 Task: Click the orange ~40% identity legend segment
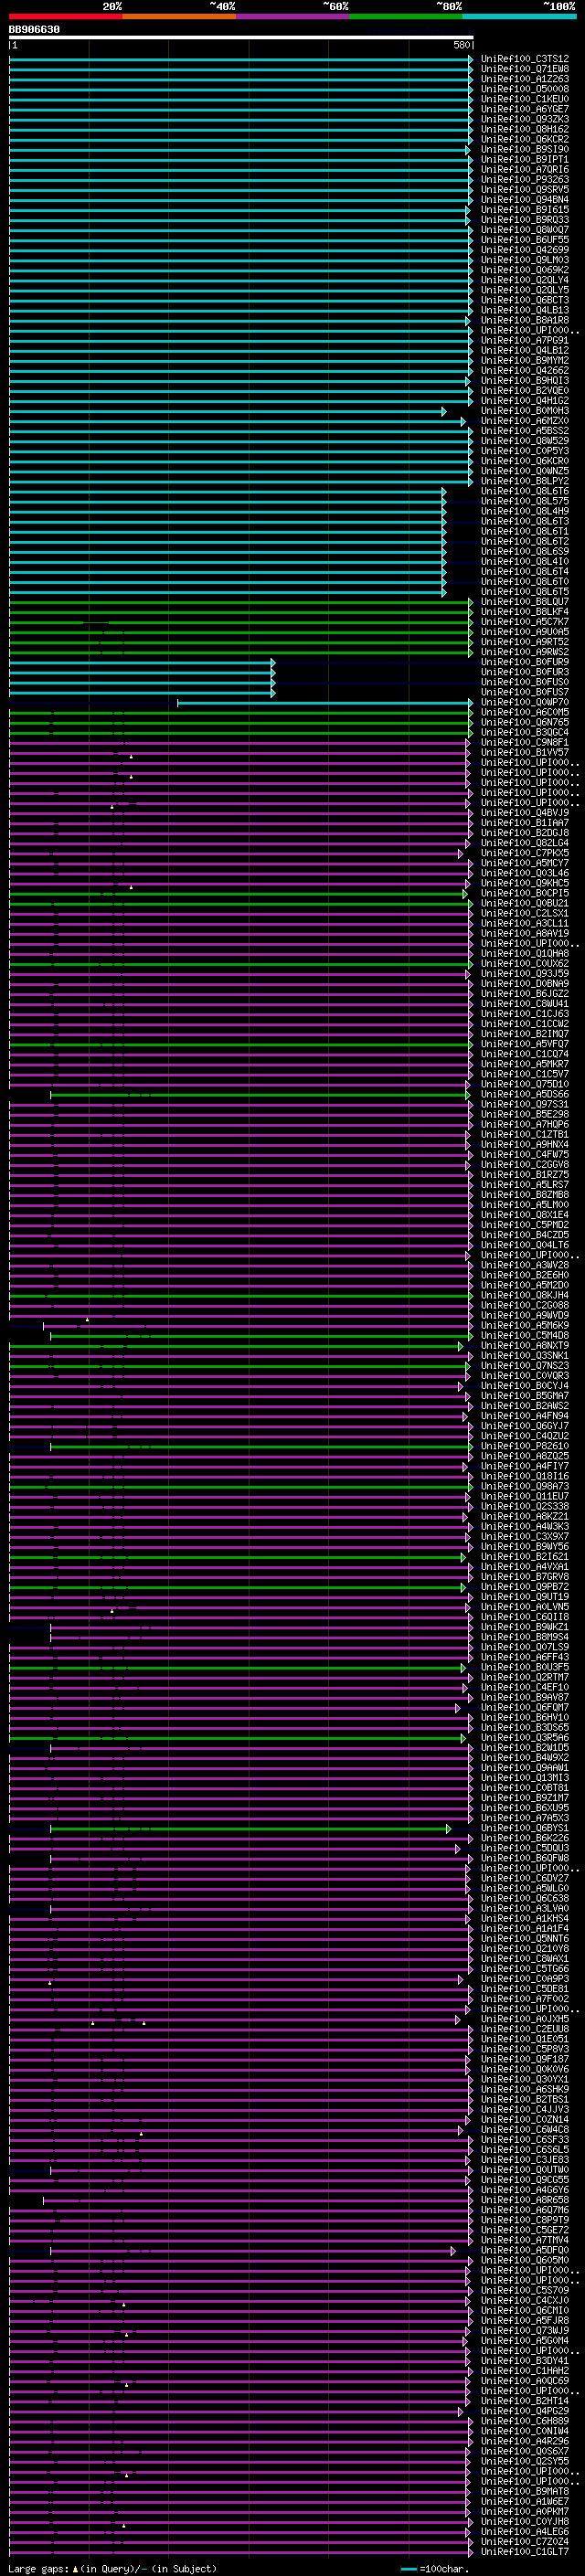pyautogui.click(x=179, y=16)
